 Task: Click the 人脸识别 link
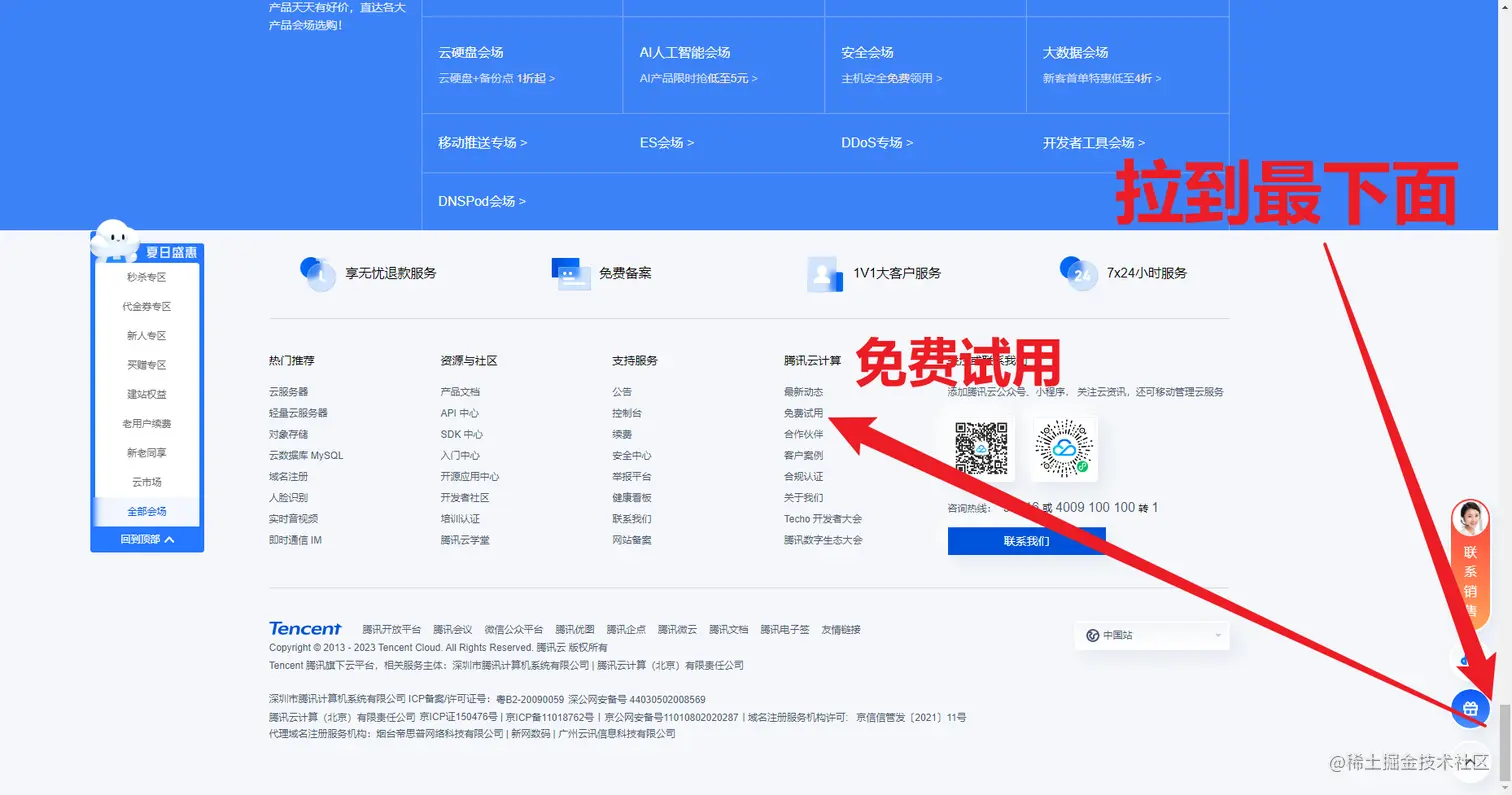click(x=288, y=498)
